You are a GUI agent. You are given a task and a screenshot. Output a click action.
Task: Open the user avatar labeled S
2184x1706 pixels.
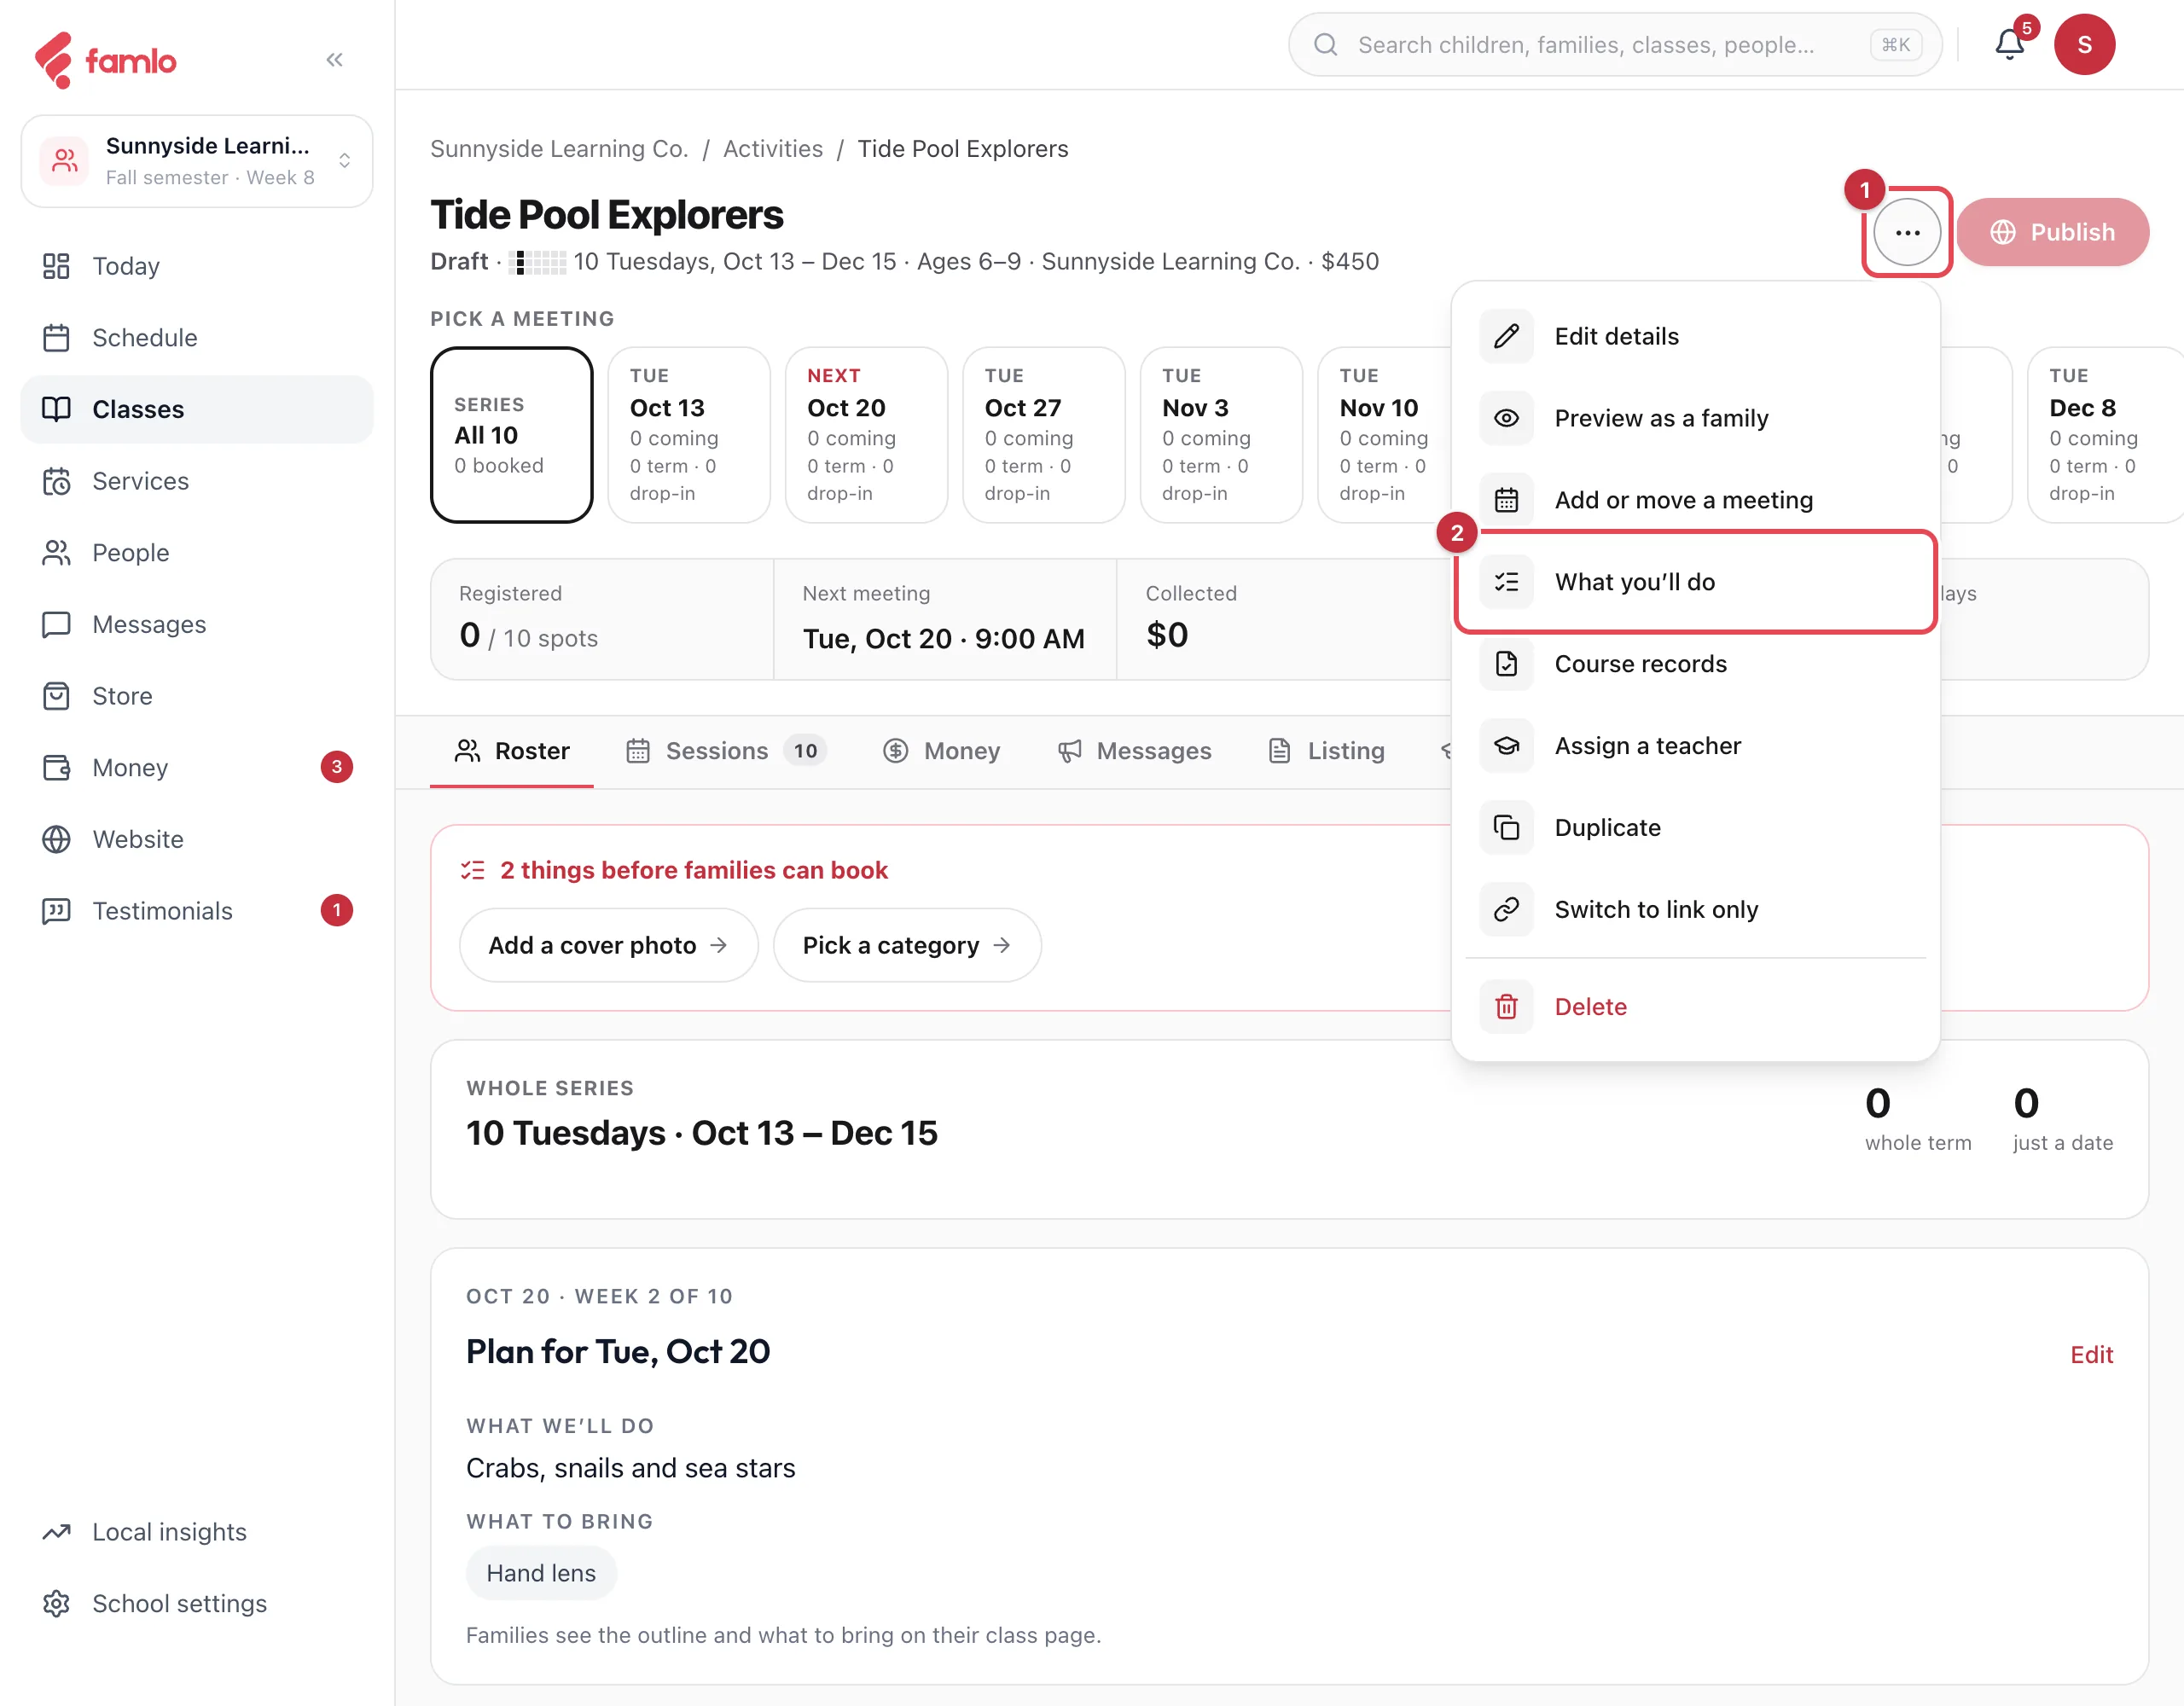point(2084,44)
